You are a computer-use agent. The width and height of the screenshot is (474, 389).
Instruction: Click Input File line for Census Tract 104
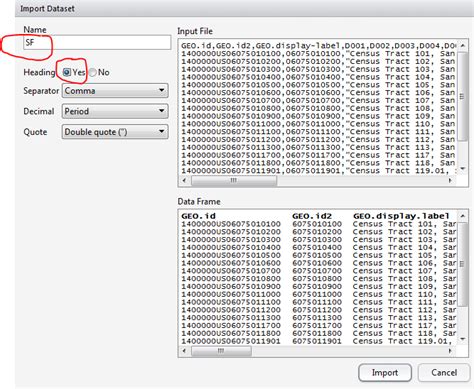319,77
